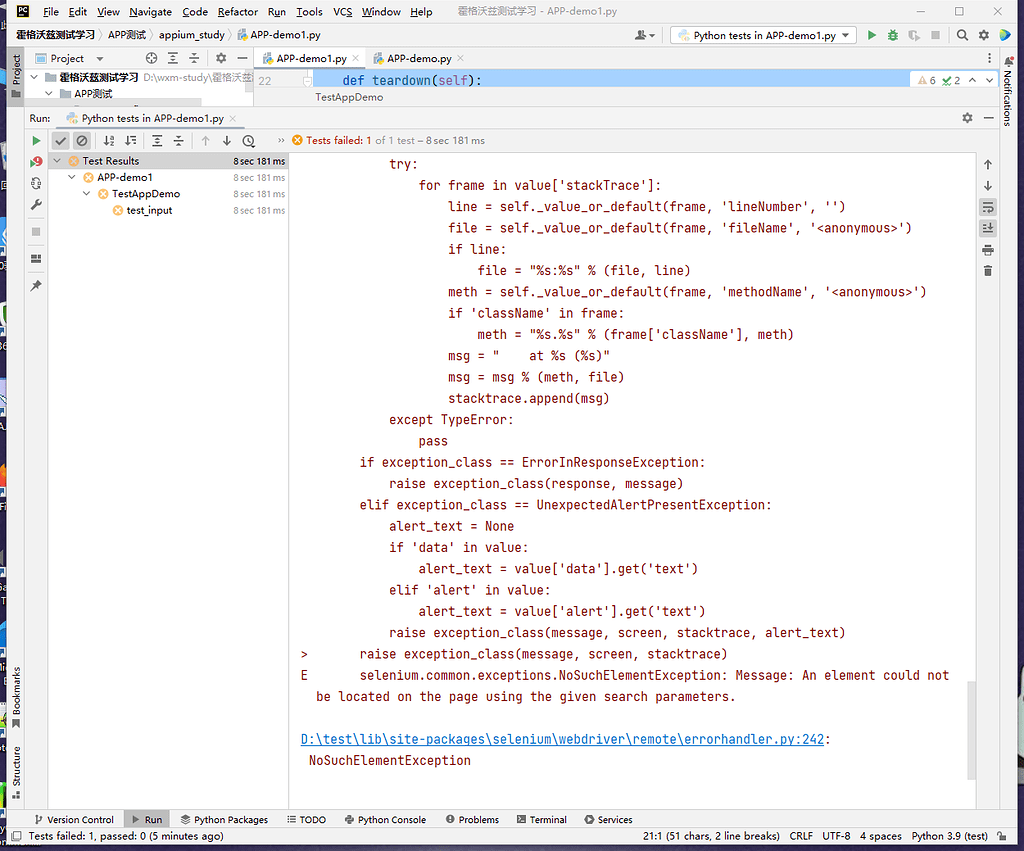The image size is (1024, 851).
Task: Collapse all test results
Action: (x=178, y=140)
